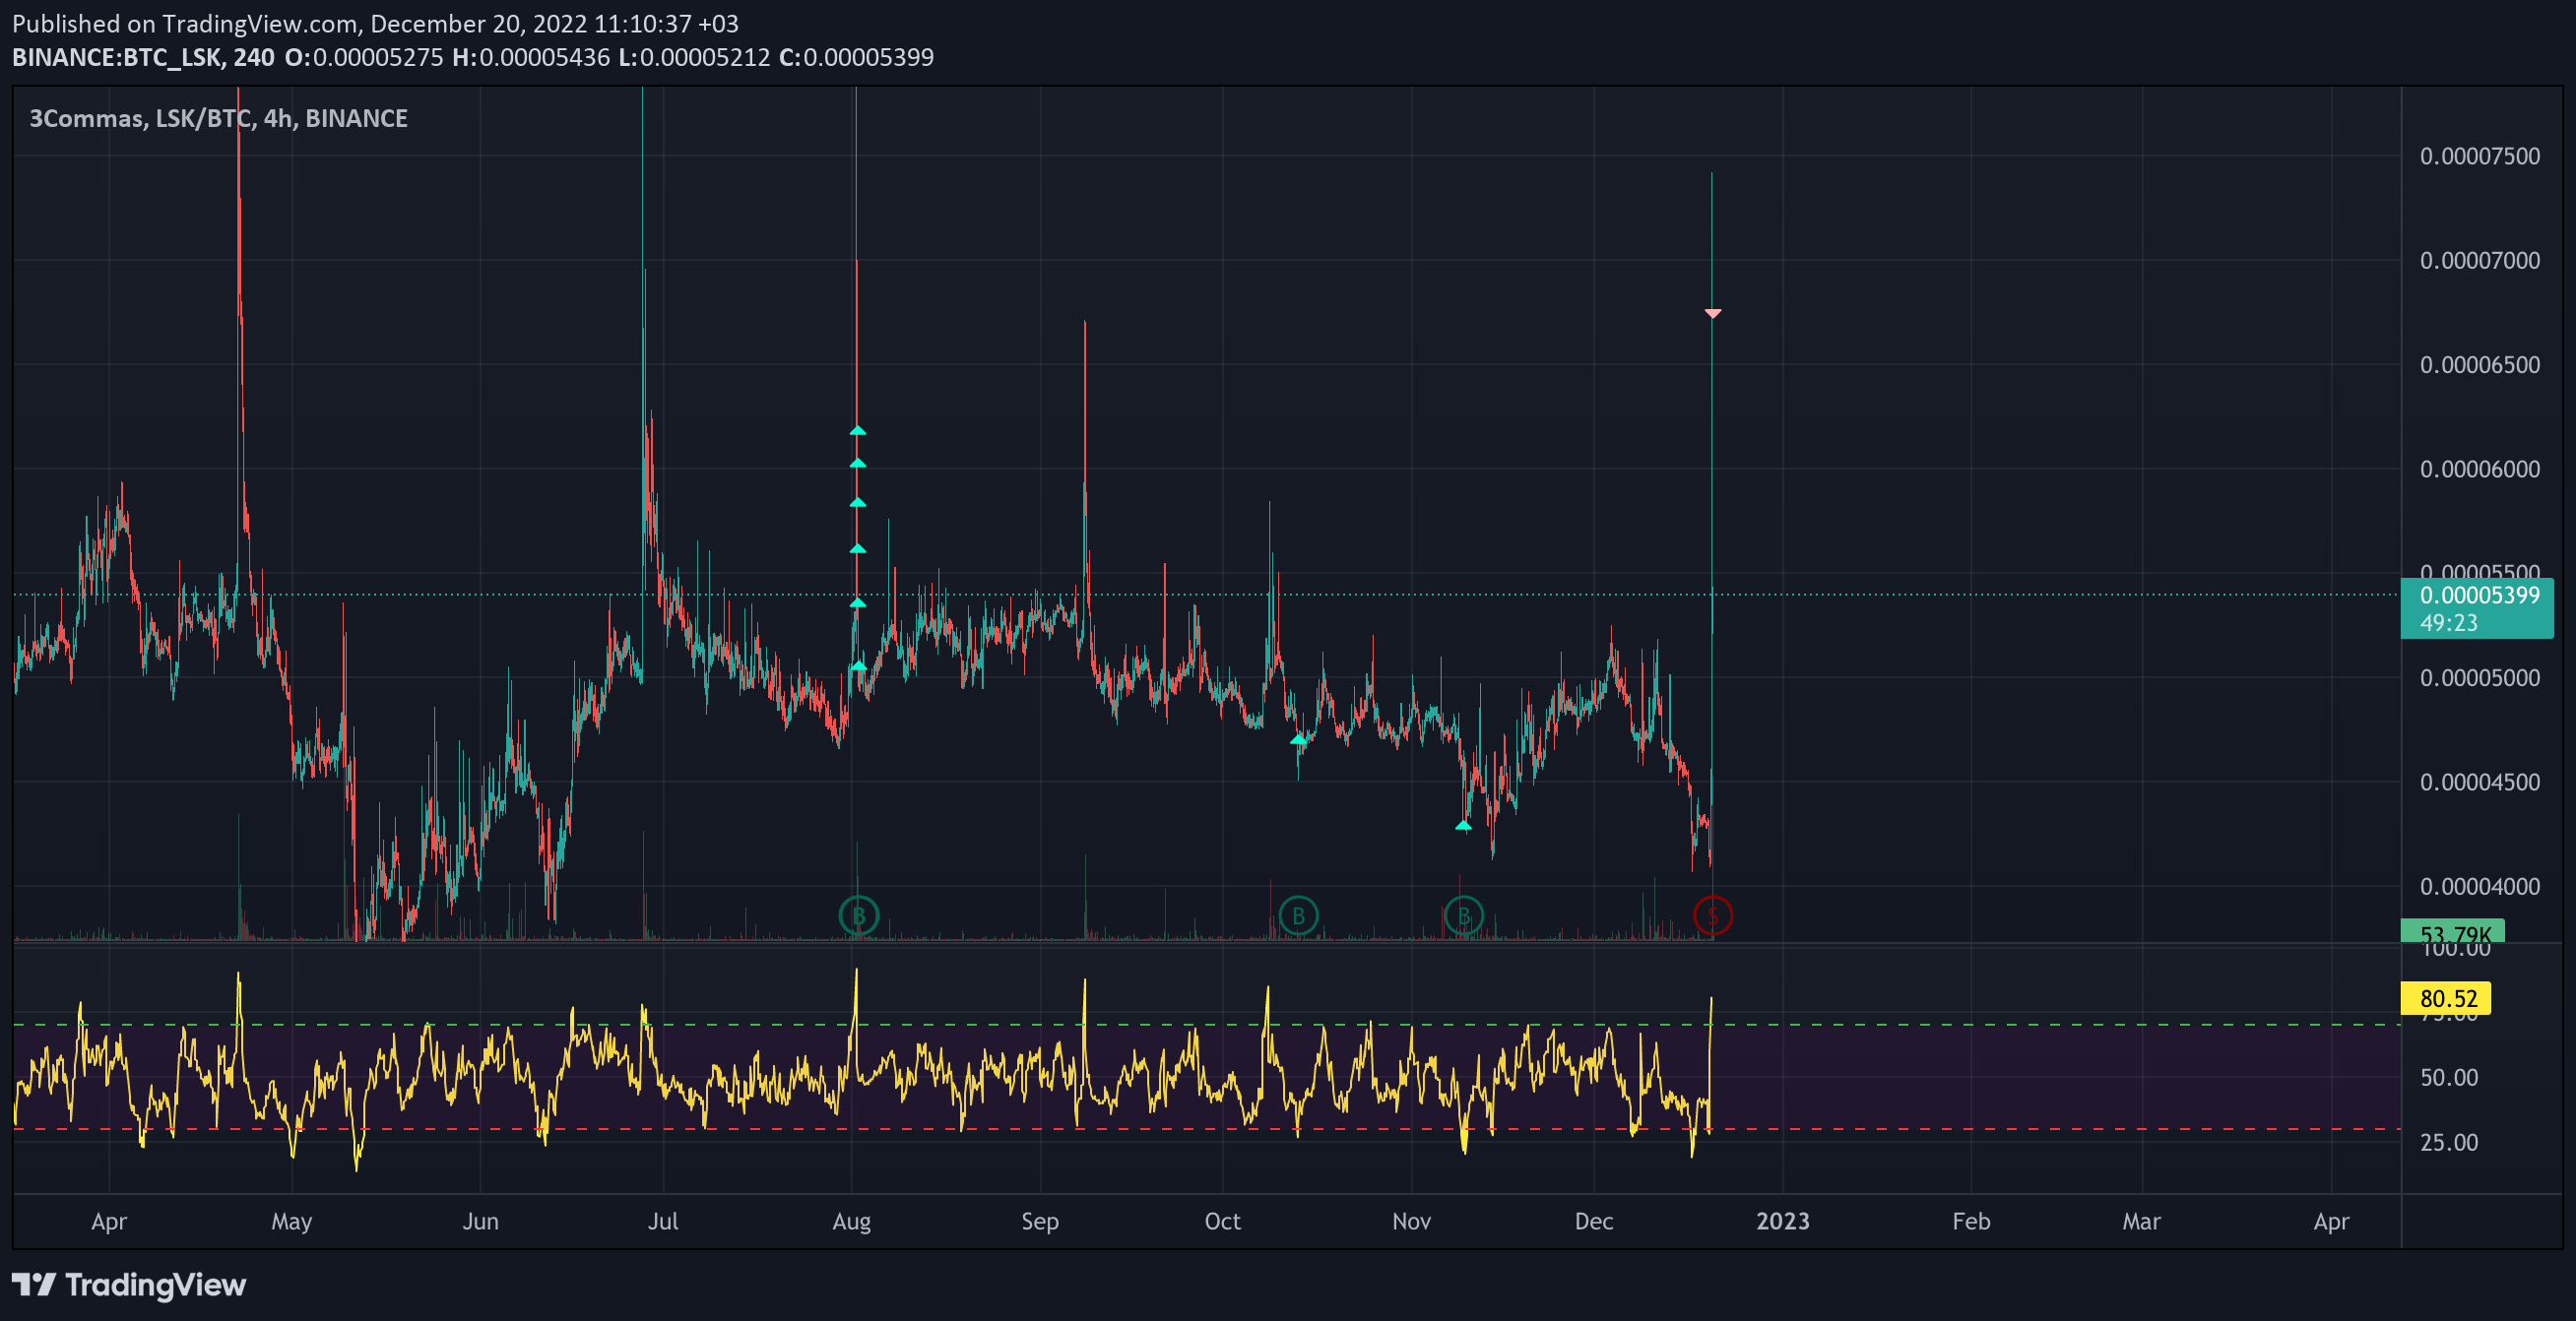Click the red S sell marker in December
2576x1321 pixels.
(x=1713, y=915)
